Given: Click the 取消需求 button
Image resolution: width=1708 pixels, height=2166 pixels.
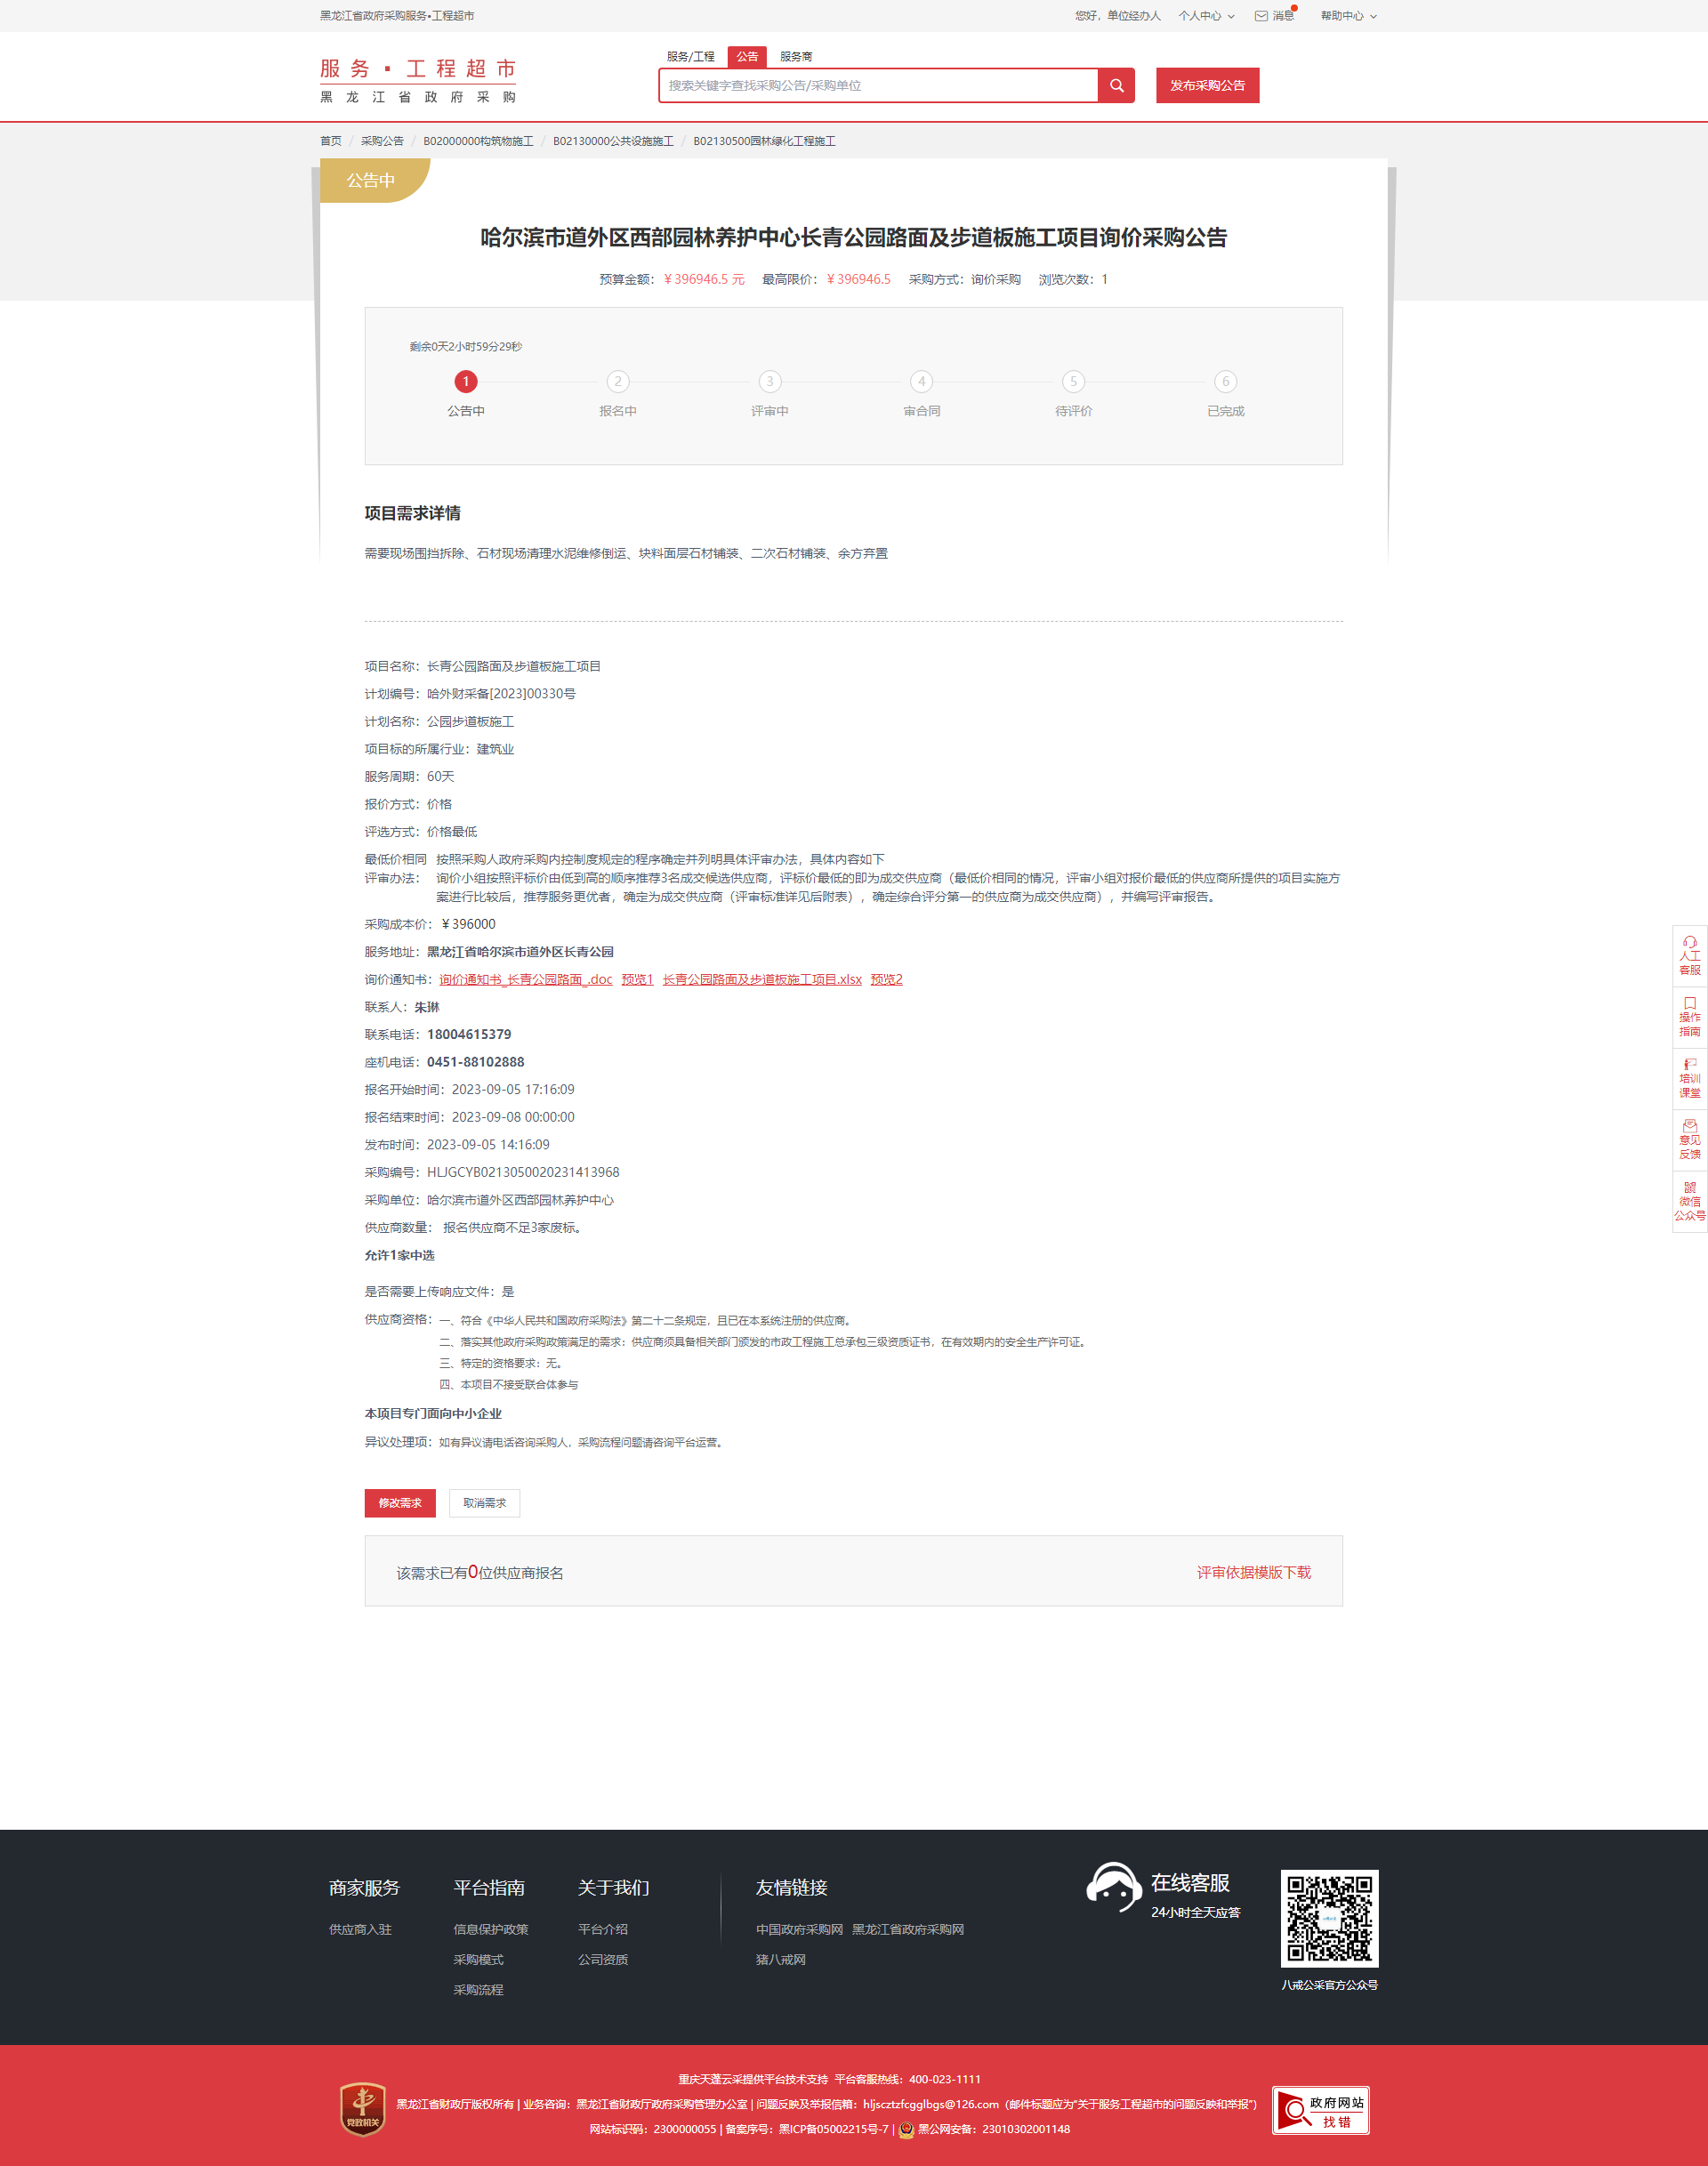Looking at the screenshot, I should pos(484,1503).
